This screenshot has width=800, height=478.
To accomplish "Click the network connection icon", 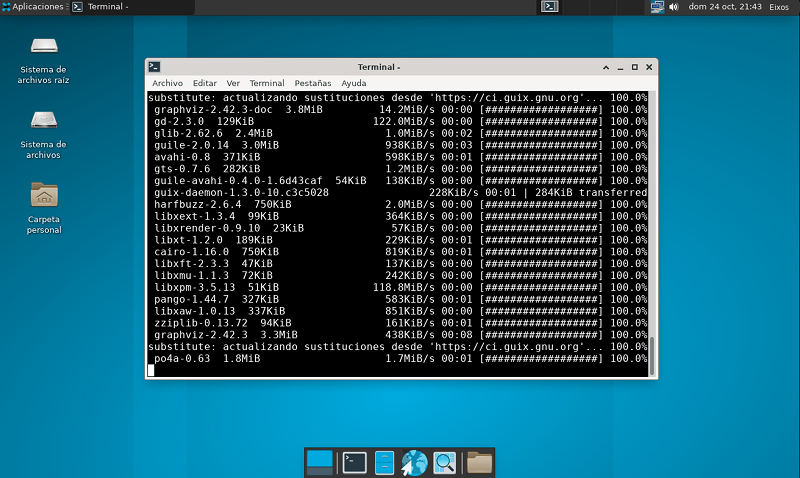I will click(656, 6).
